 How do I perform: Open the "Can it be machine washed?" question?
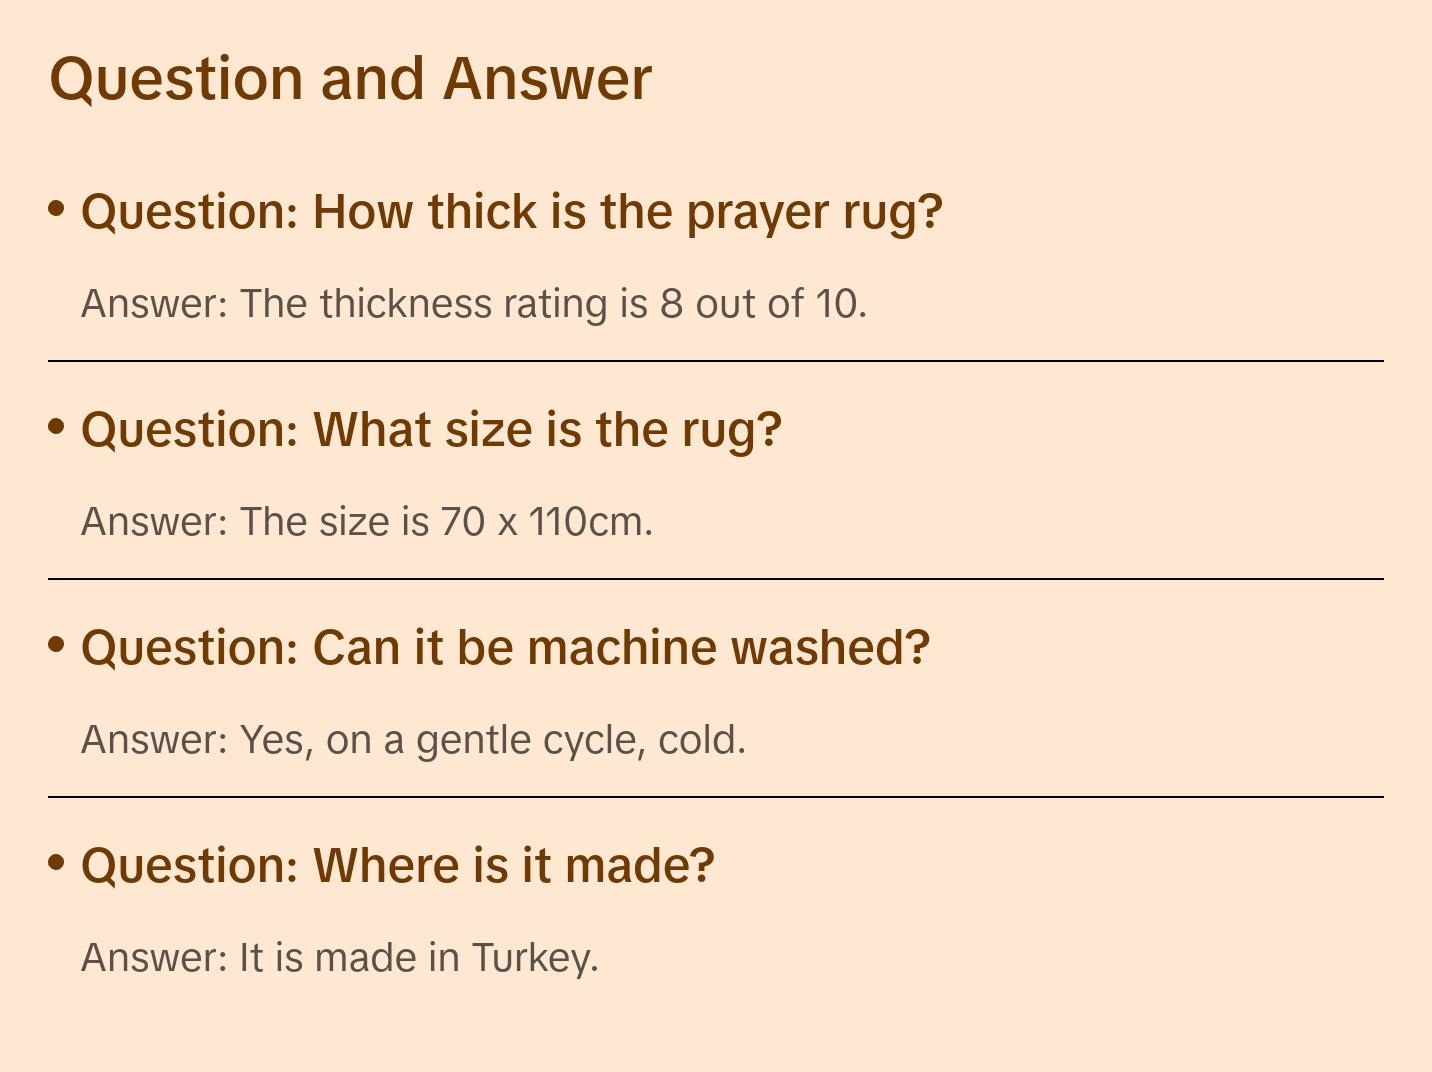(x=505, y=648)
